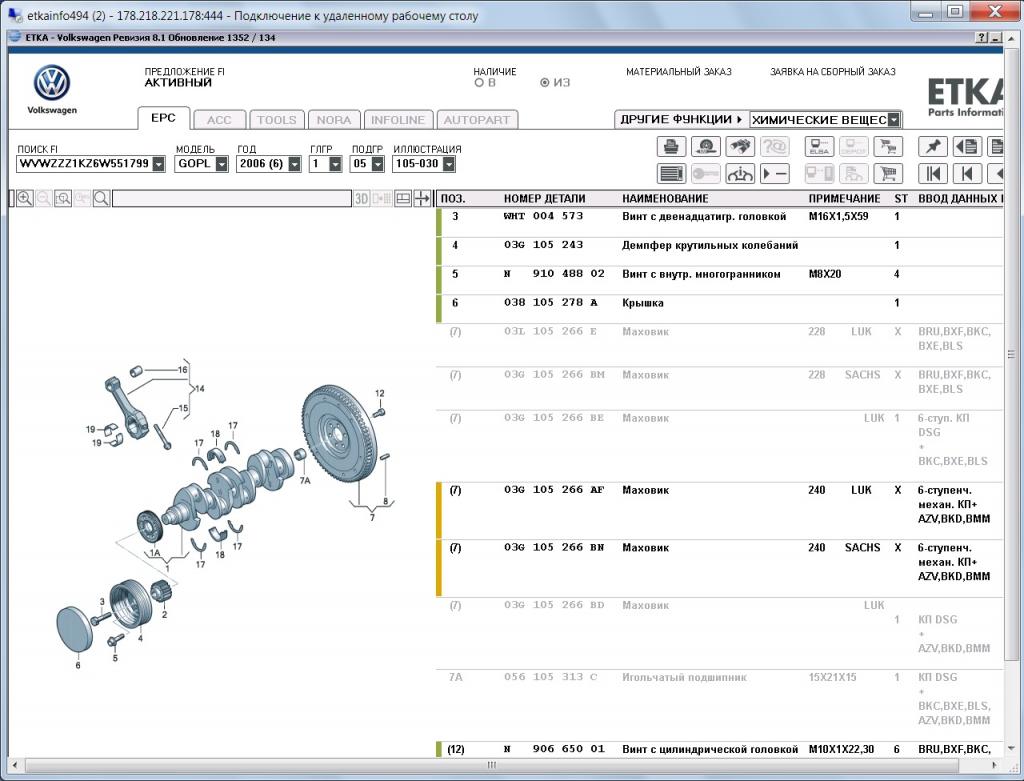Open the МОДЕЛЬ GOPL dropdown
1024x781 pixels.
tap(221, 164)
